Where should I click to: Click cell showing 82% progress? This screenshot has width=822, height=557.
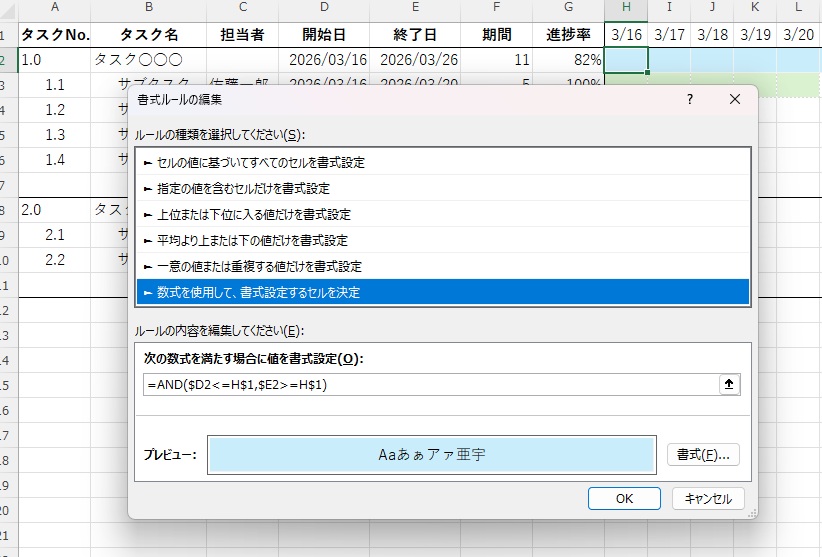567,60
